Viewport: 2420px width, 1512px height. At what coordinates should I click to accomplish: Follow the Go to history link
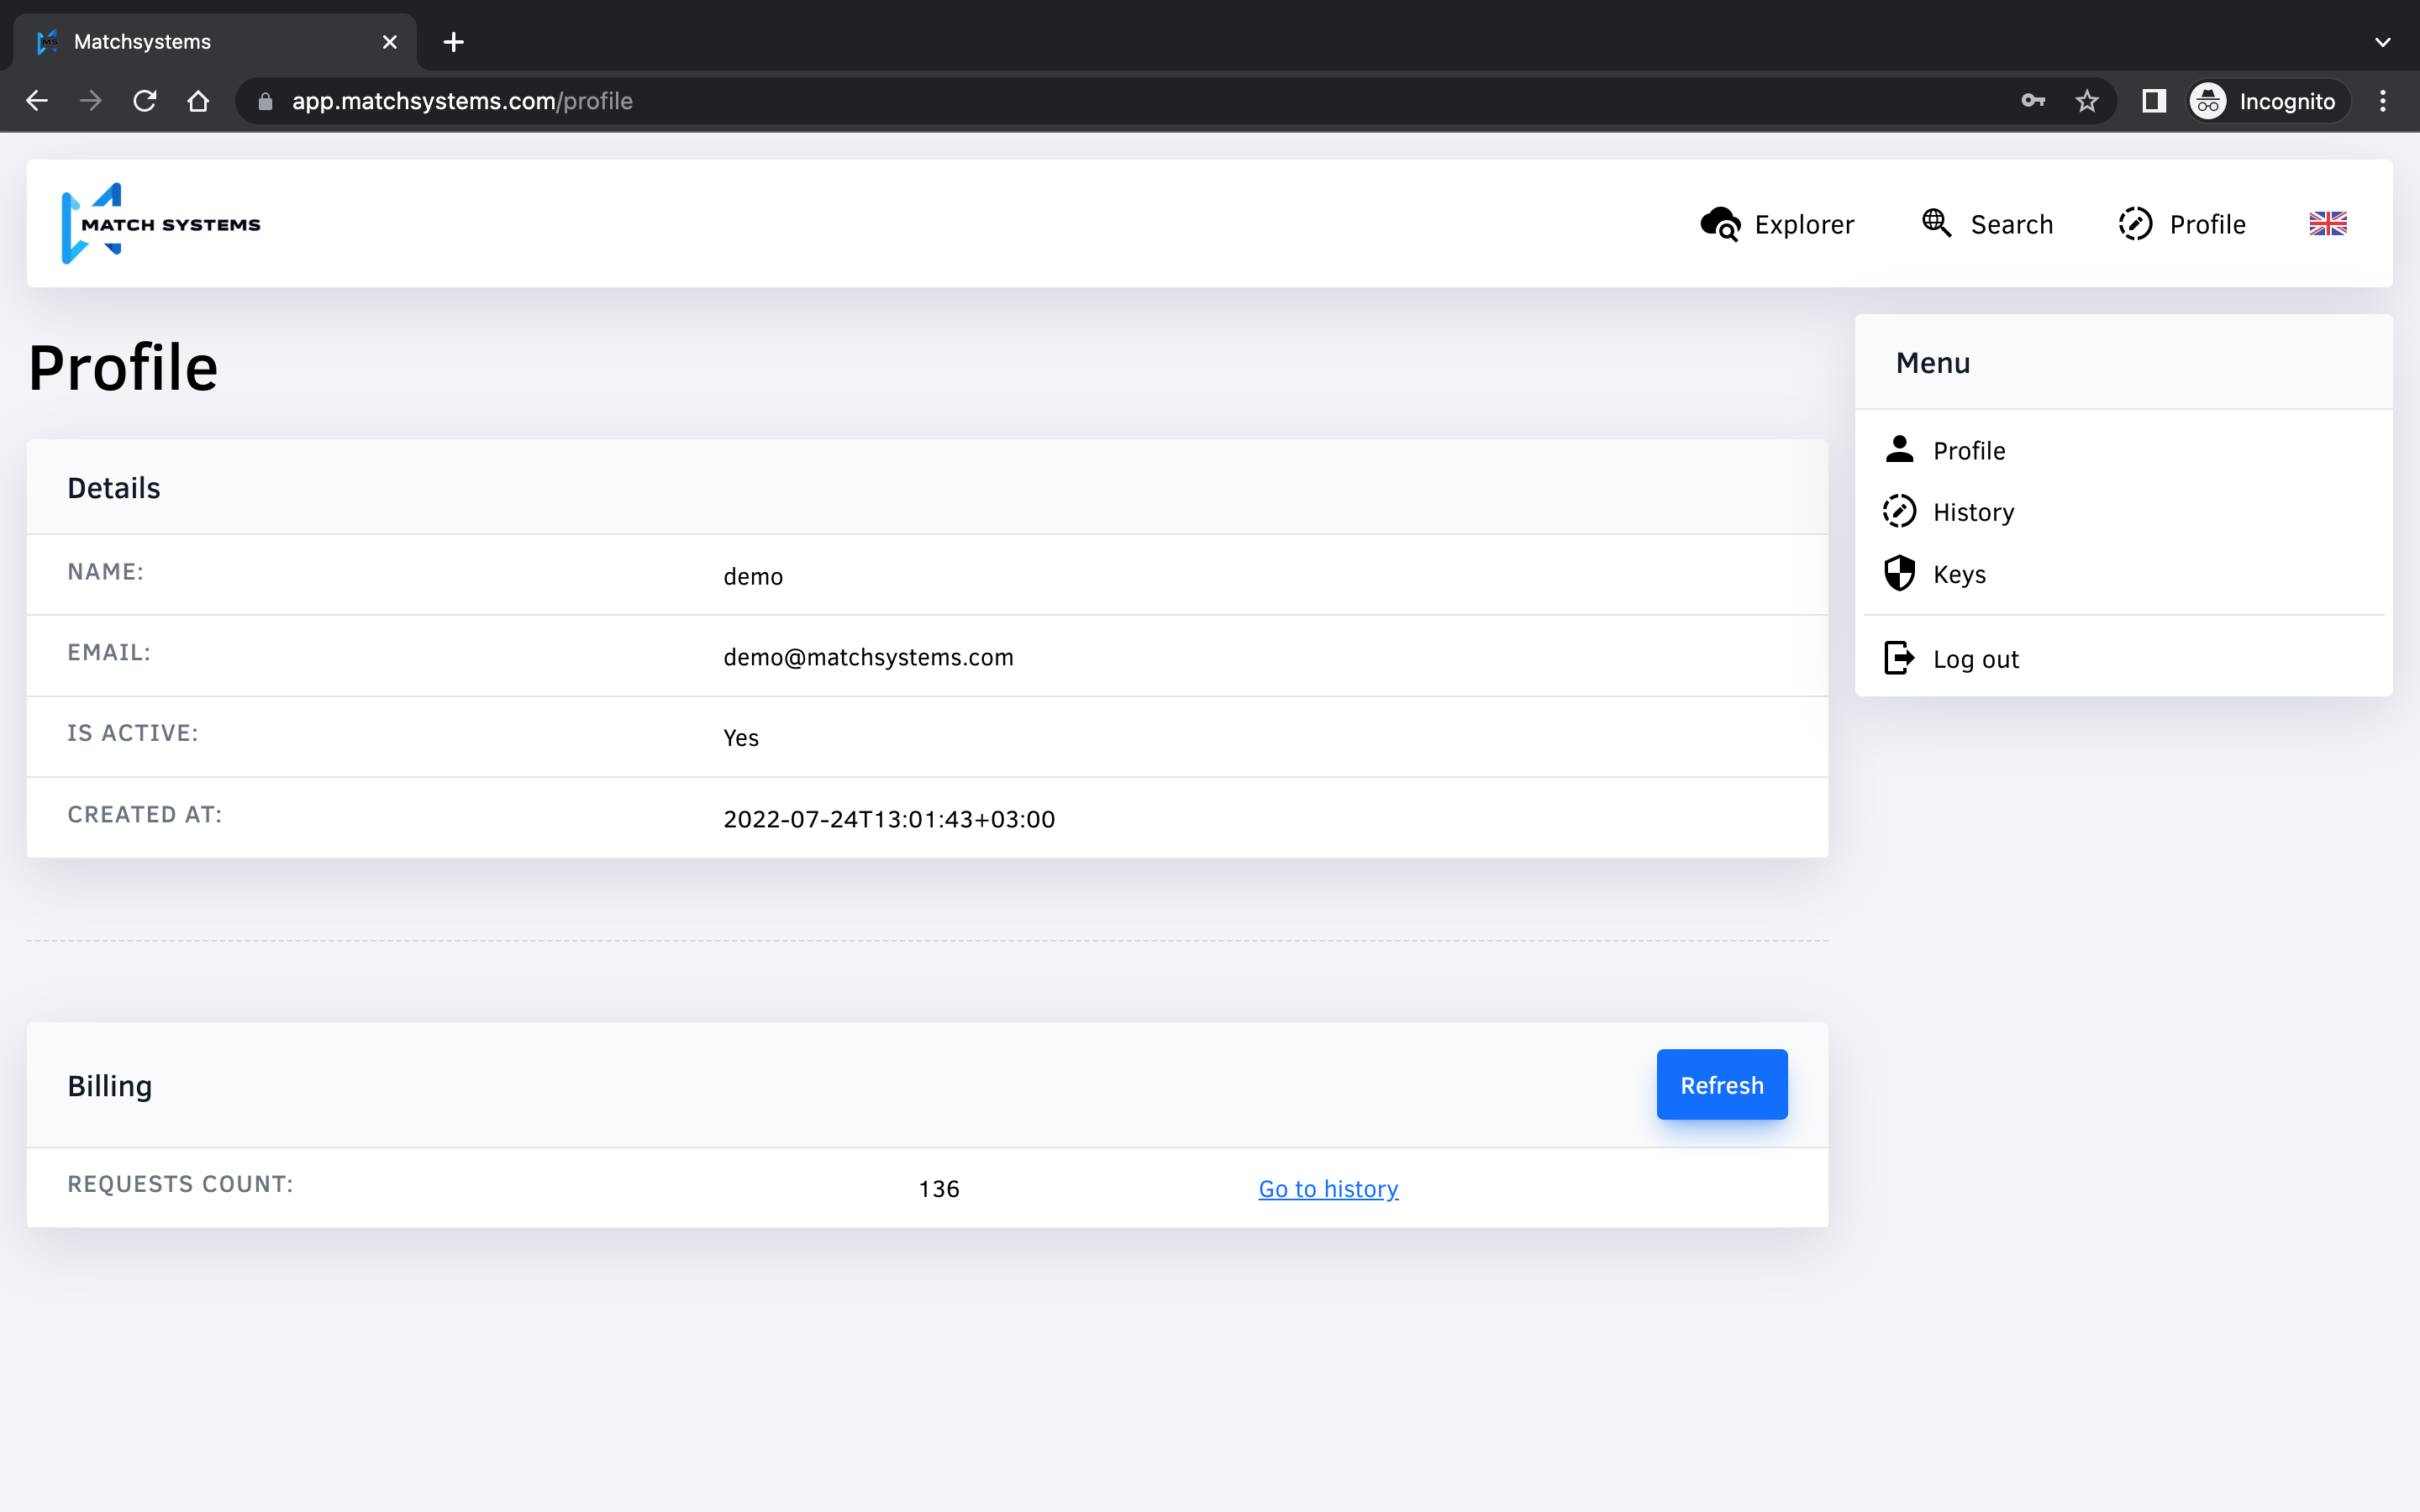point(1328,1188)
